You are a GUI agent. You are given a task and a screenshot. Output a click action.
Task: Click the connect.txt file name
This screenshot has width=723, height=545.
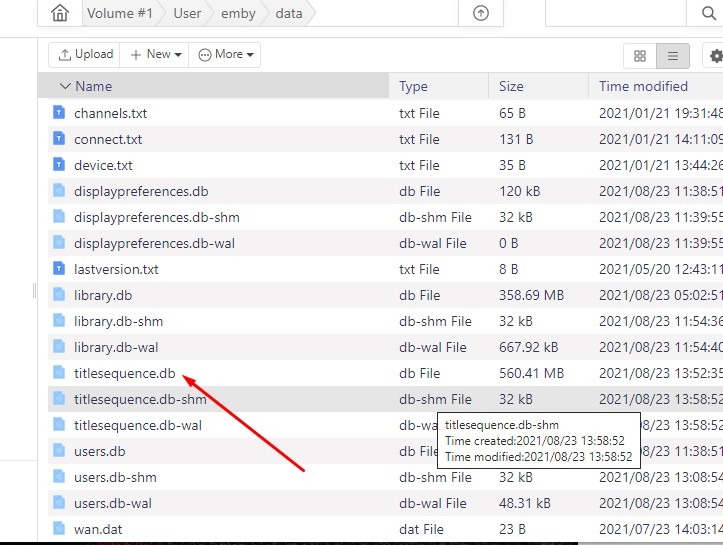(x=108, y=139)
